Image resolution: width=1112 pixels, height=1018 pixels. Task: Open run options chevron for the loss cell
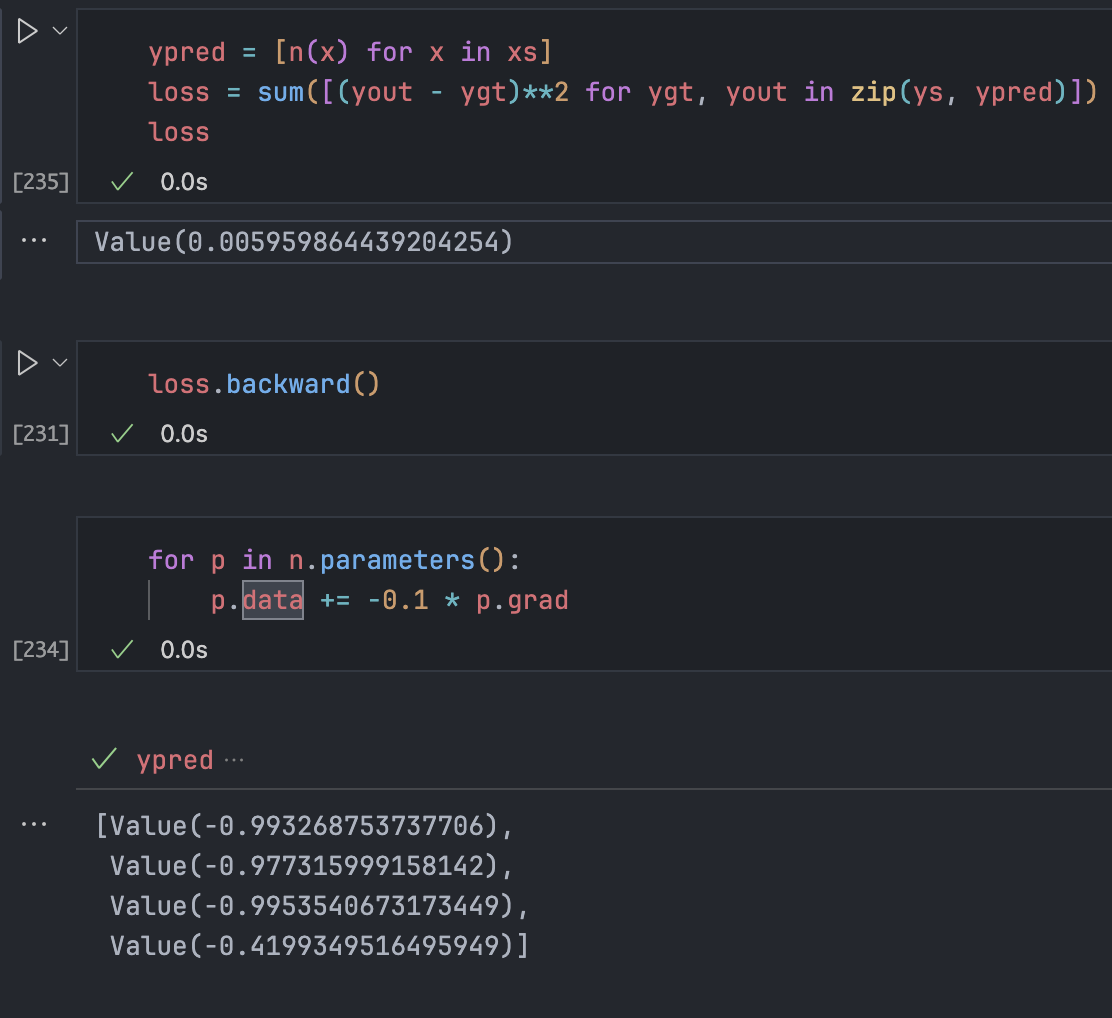[59, 31]
